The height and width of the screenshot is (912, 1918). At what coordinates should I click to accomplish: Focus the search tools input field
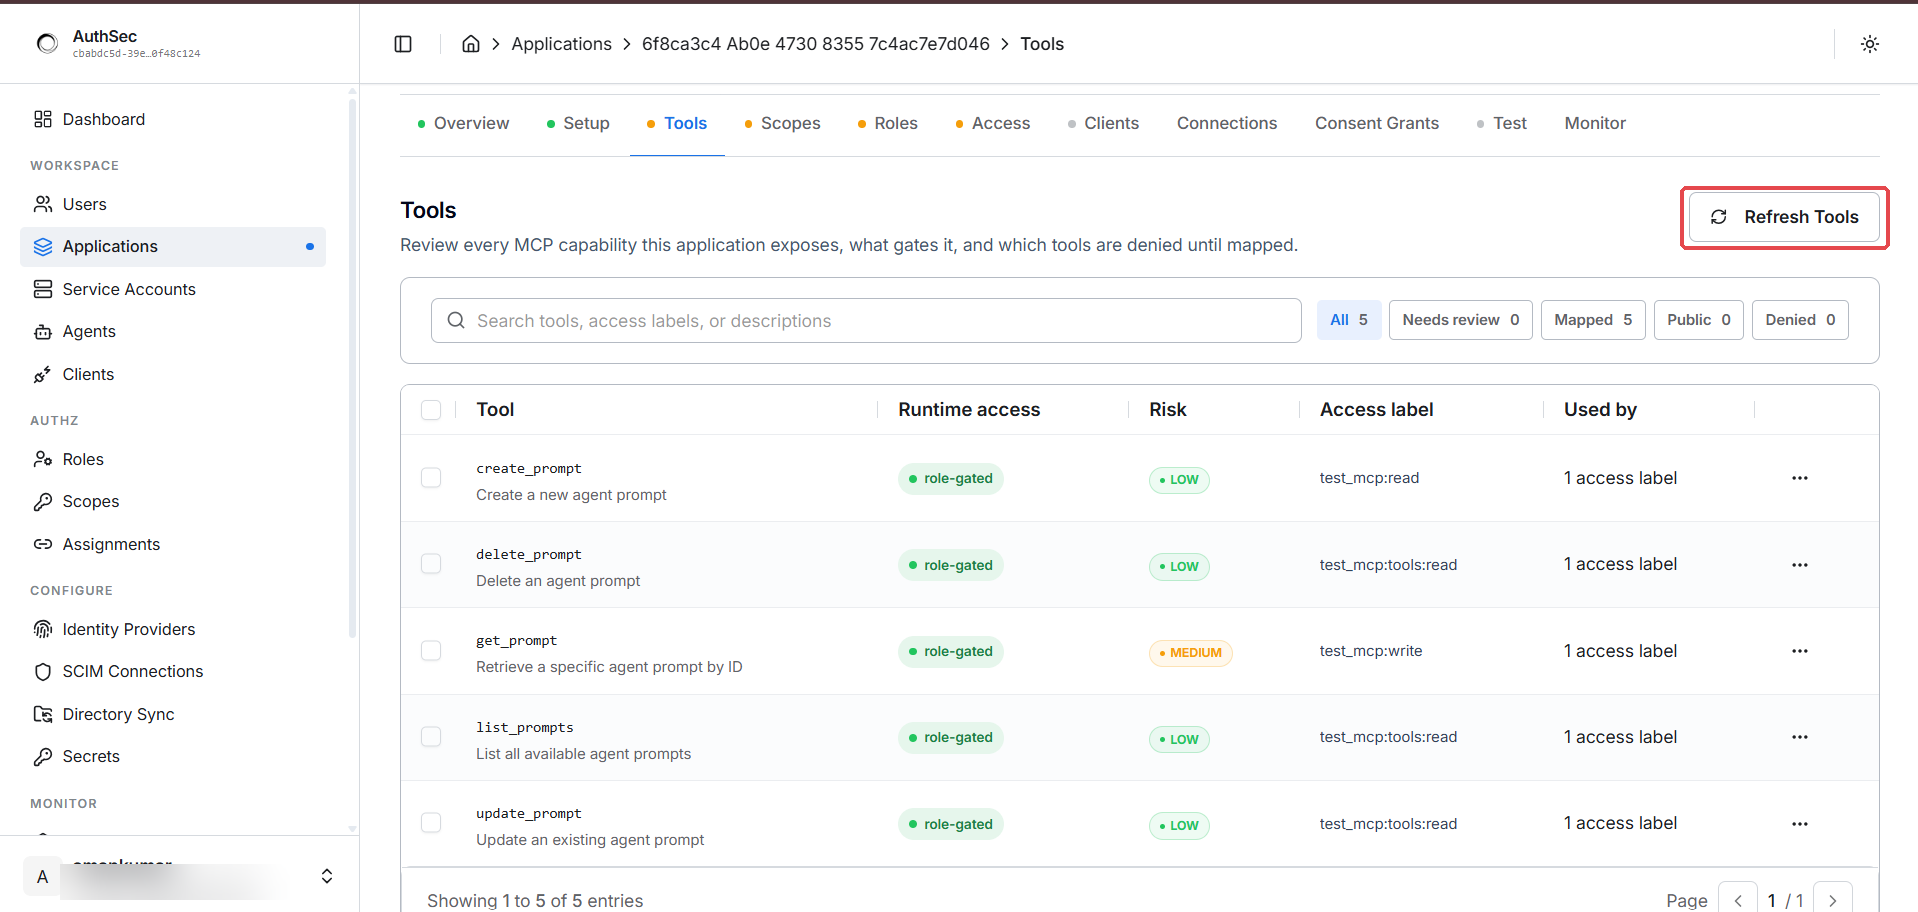coord(866,320)
